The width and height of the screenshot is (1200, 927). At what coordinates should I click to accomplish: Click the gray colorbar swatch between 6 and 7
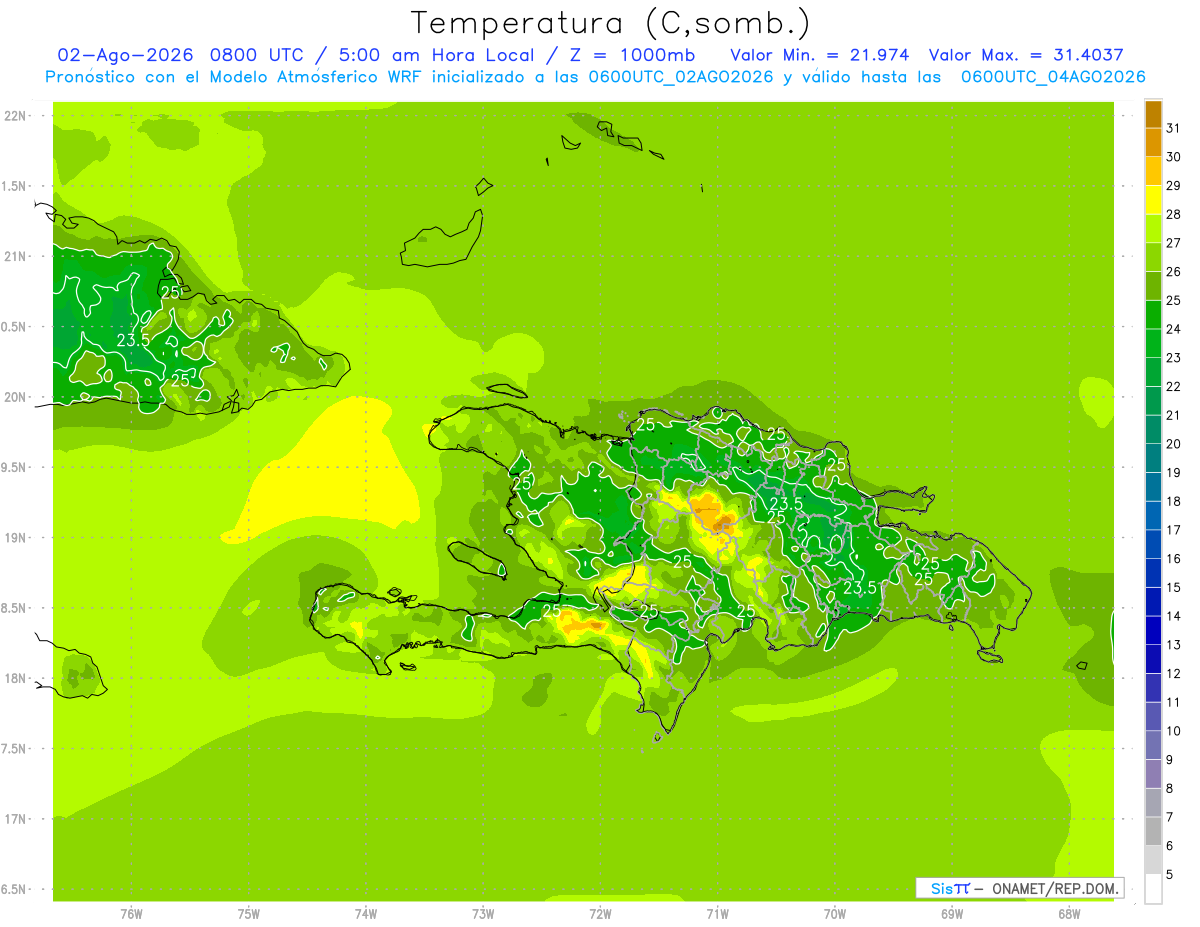[1153, 831]
